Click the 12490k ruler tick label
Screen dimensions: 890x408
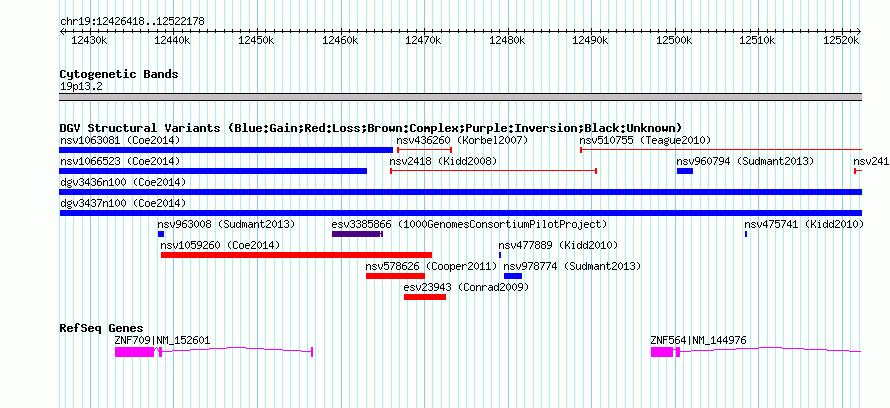click(x=591, y=40)
